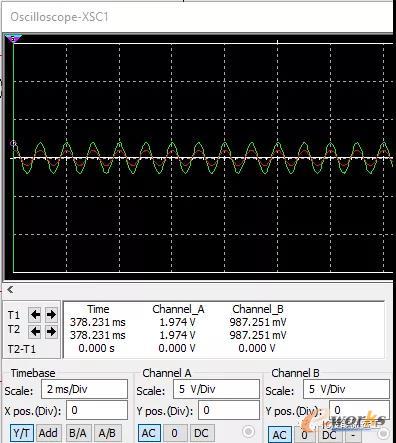
Task: Click the Channel A radio indicator beside DC
Action: [x=248, y=431]
